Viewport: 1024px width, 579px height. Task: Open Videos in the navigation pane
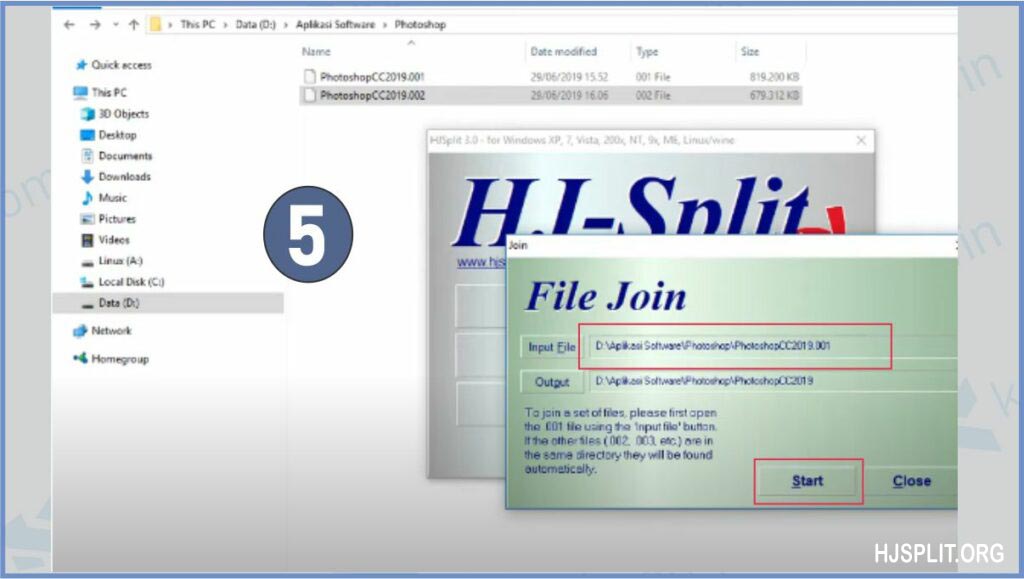(x=114, y=240)
